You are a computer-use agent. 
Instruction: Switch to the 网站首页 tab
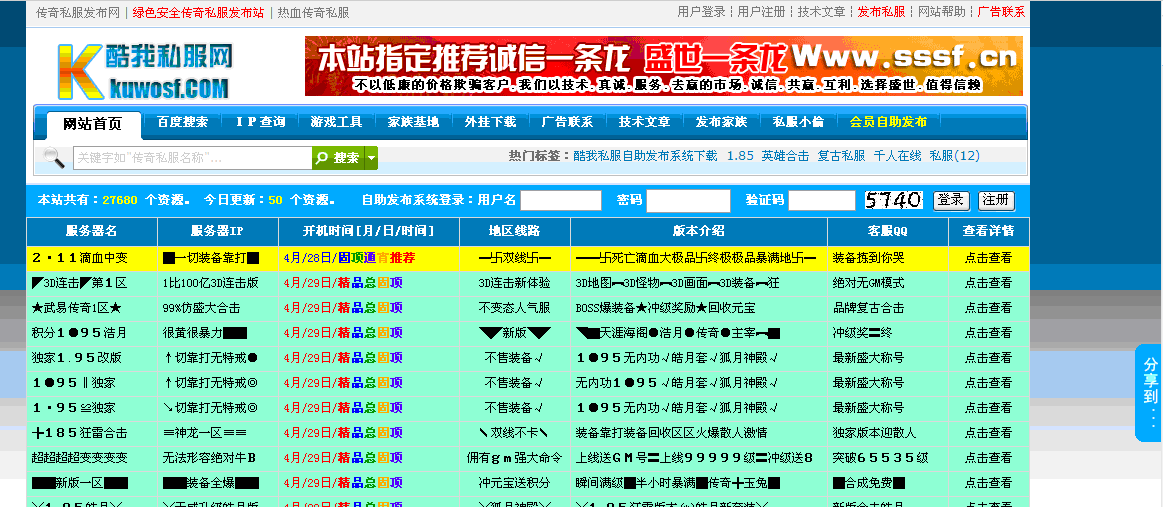click(x=93, y=124)
